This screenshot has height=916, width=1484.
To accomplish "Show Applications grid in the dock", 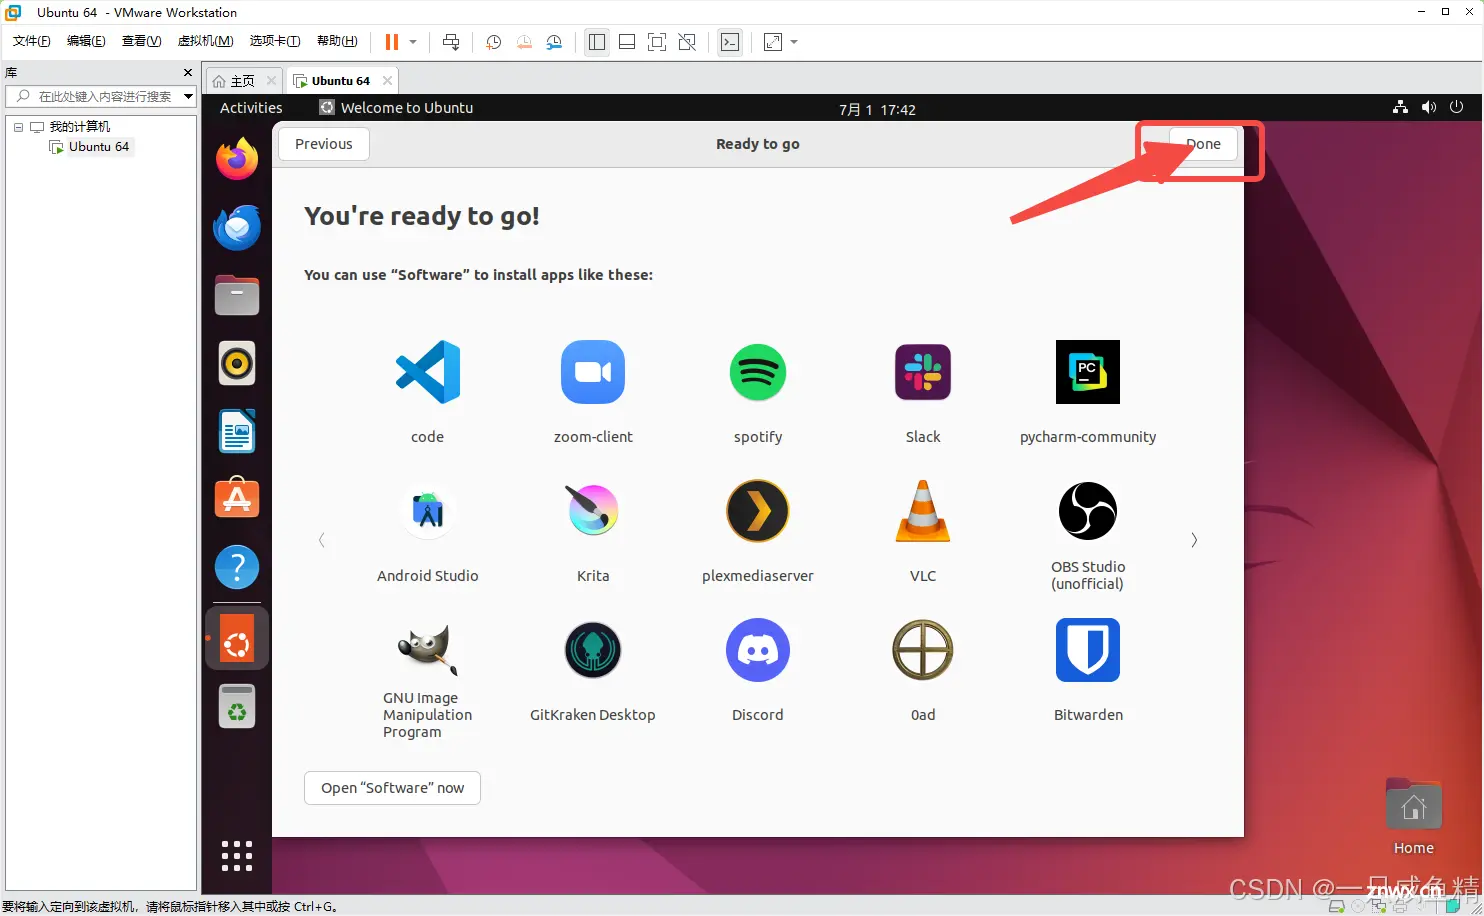I will pyautogui.click(x=237, y=856).
